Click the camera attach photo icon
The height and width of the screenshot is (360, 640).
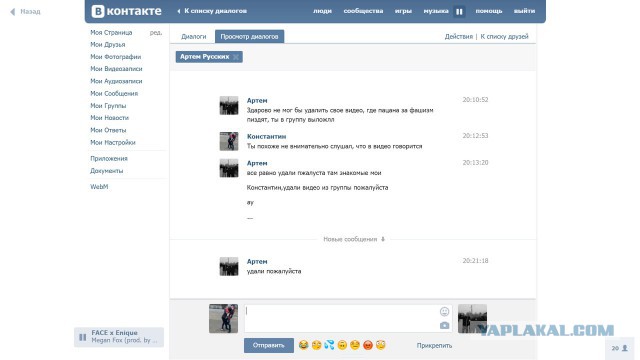[x=444, y=325]
